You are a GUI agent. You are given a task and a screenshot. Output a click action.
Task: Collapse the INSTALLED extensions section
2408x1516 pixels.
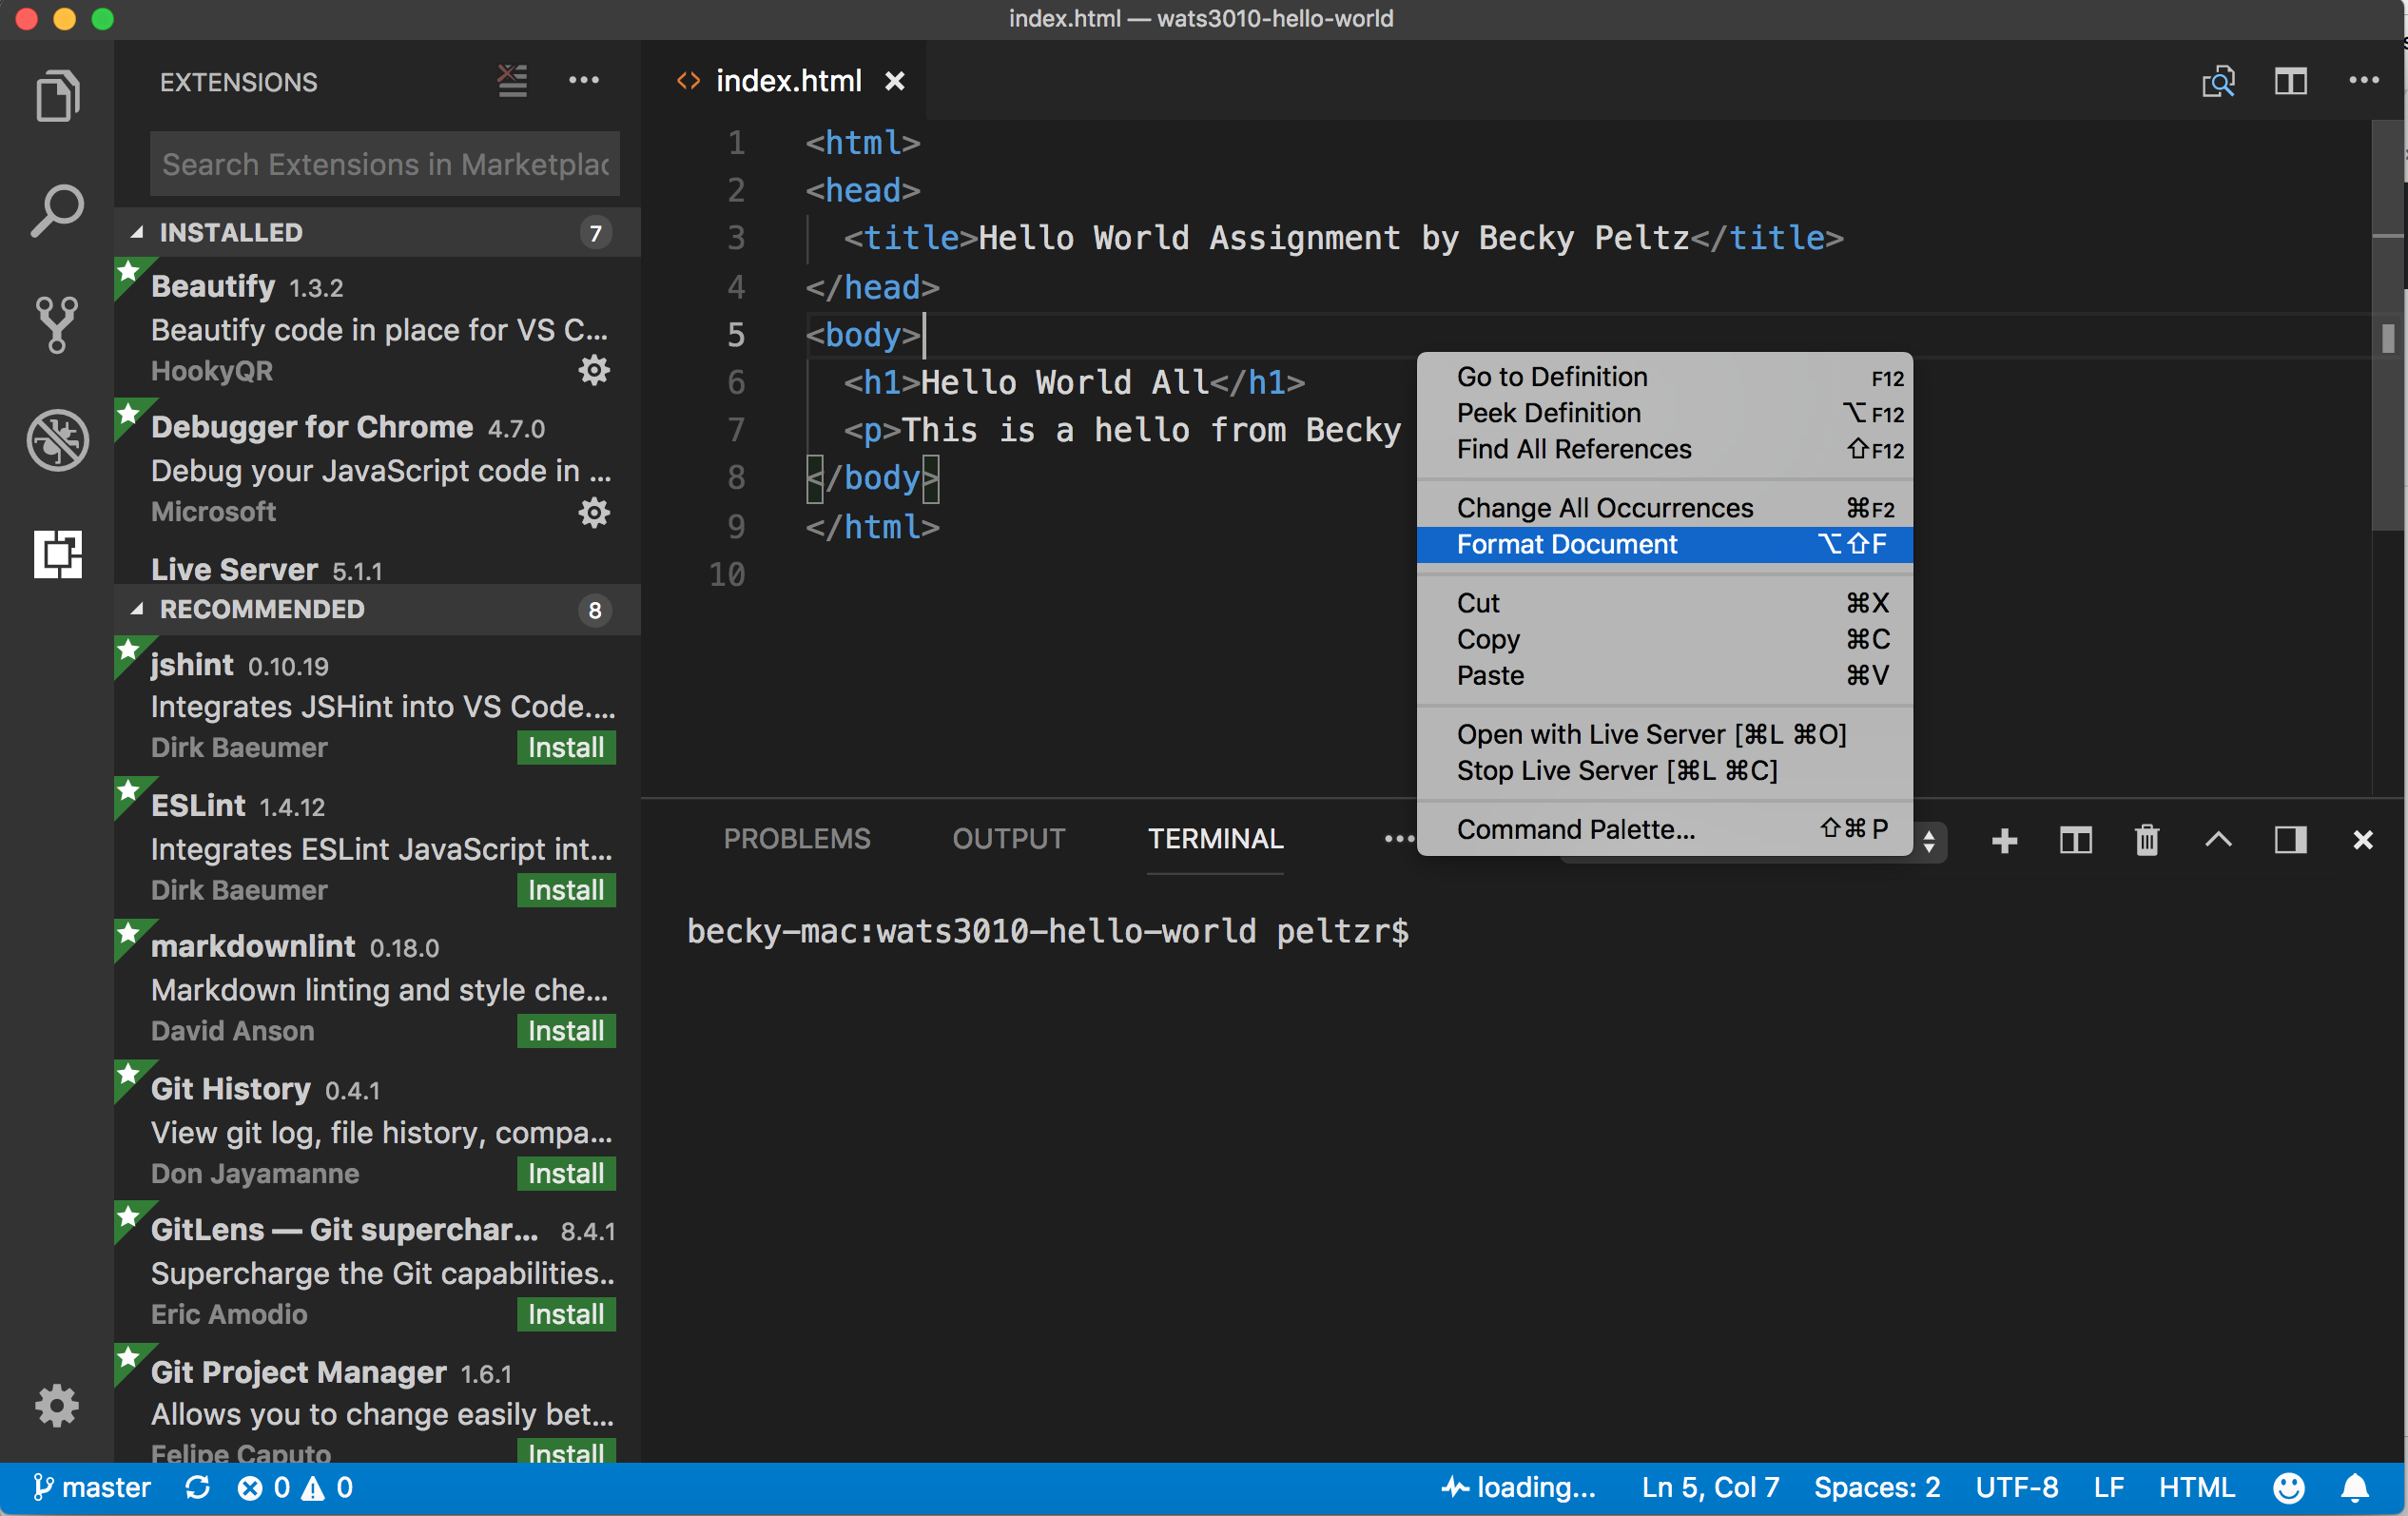230,232
